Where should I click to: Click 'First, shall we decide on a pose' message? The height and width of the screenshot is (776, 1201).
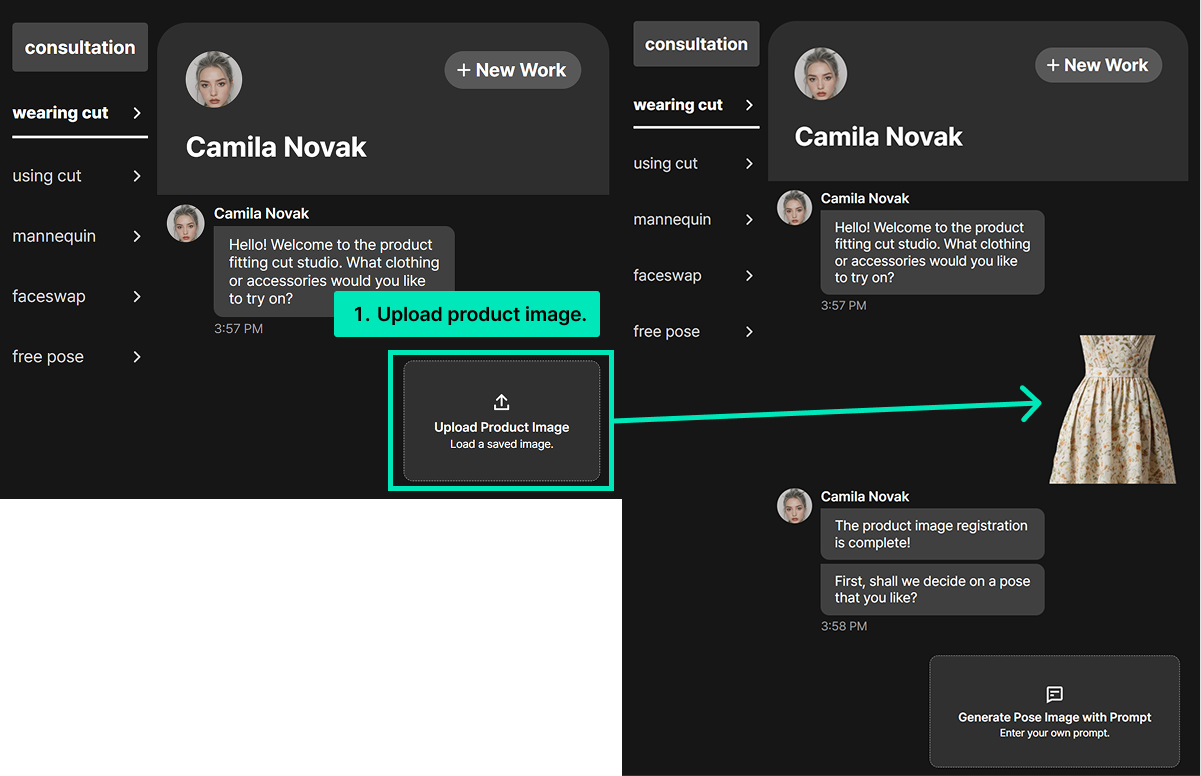pyautogui.click(x=932, y=589)
